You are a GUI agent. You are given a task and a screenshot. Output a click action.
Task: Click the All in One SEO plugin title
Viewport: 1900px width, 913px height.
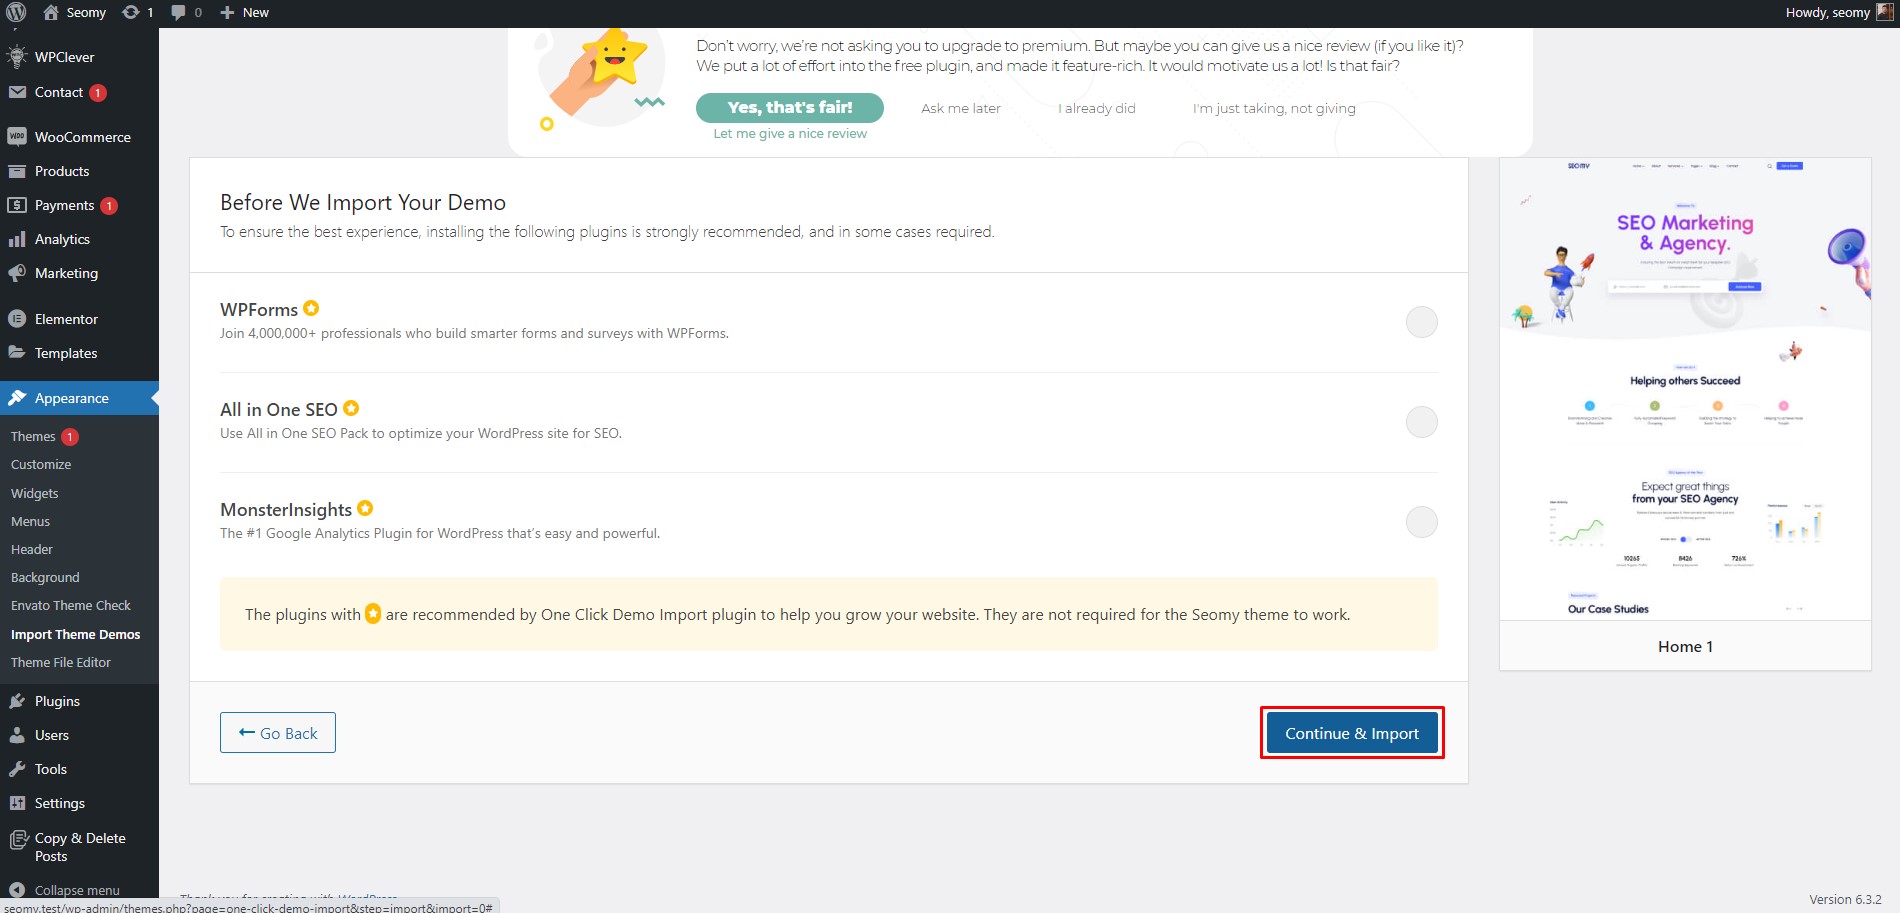coord(279,409)
